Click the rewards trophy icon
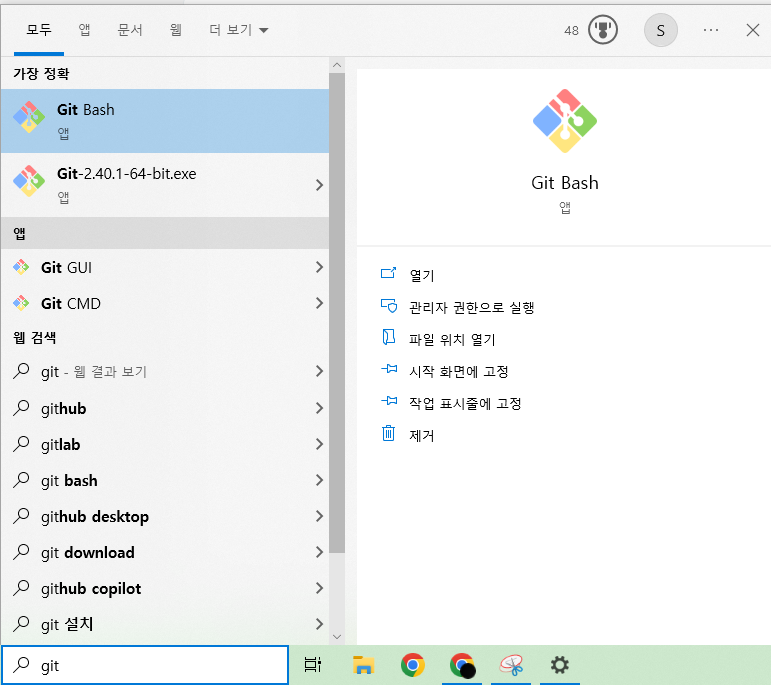This screenshot has width=771, height=685. pos(603,30)
